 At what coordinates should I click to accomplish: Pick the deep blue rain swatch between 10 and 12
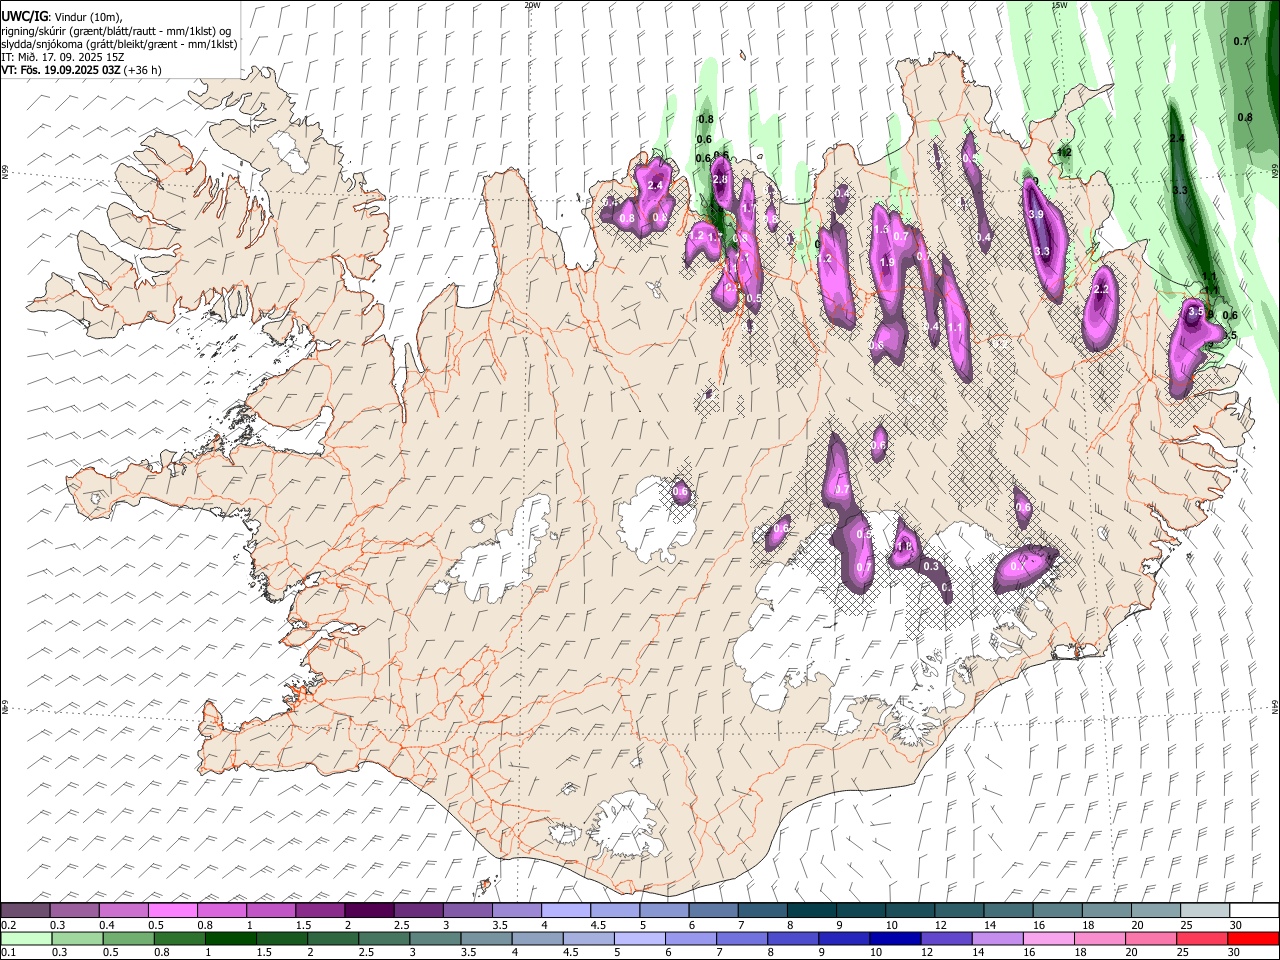tap(895, 938)
